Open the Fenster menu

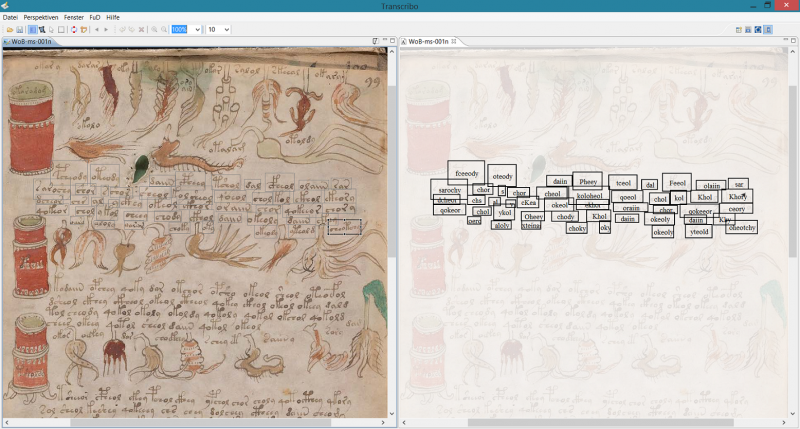73,17
